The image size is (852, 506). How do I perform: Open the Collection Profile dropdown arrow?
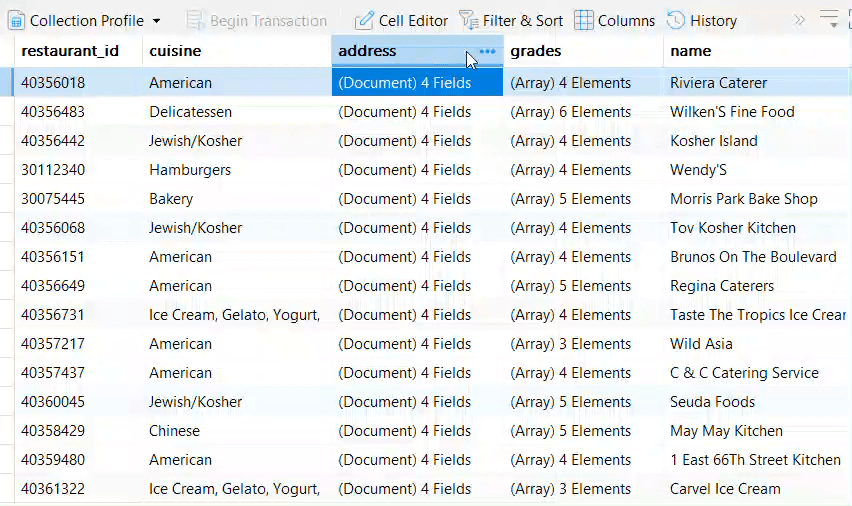(x=156, y=21)
